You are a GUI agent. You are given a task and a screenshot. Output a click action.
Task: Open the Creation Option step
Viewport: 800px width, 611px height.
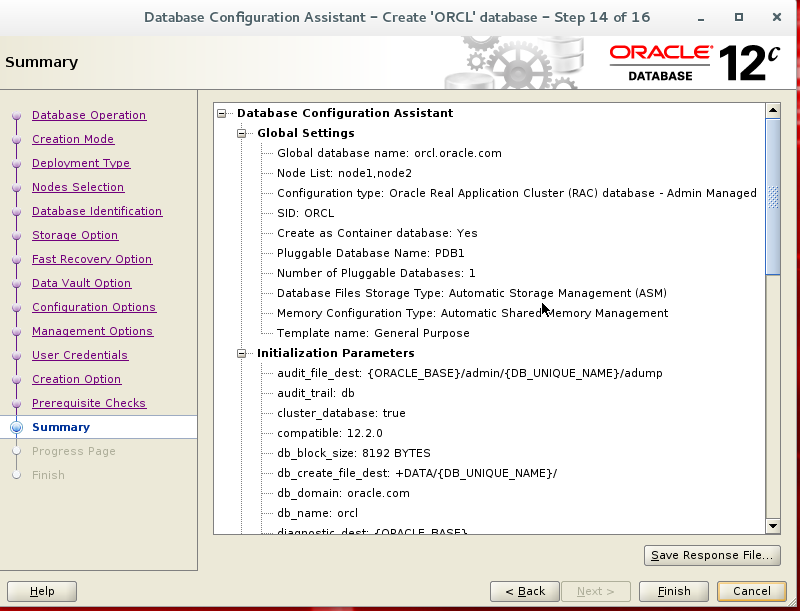[x=77, y=379]
